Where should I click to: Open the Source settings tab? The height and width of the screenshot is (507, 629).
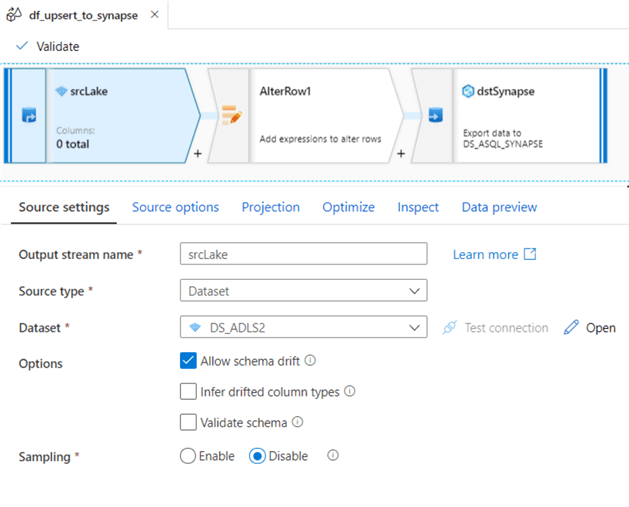coord(64,207)
